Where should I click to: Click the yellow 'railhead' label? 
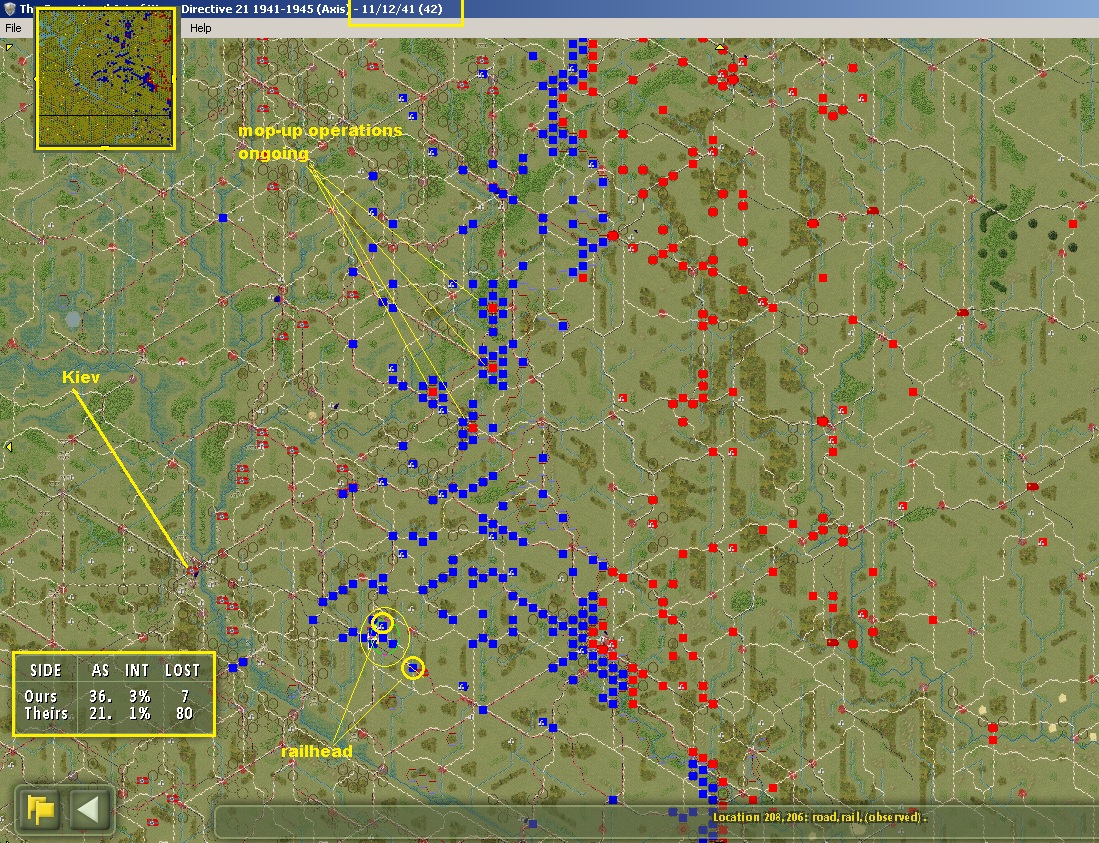[317, 751]
